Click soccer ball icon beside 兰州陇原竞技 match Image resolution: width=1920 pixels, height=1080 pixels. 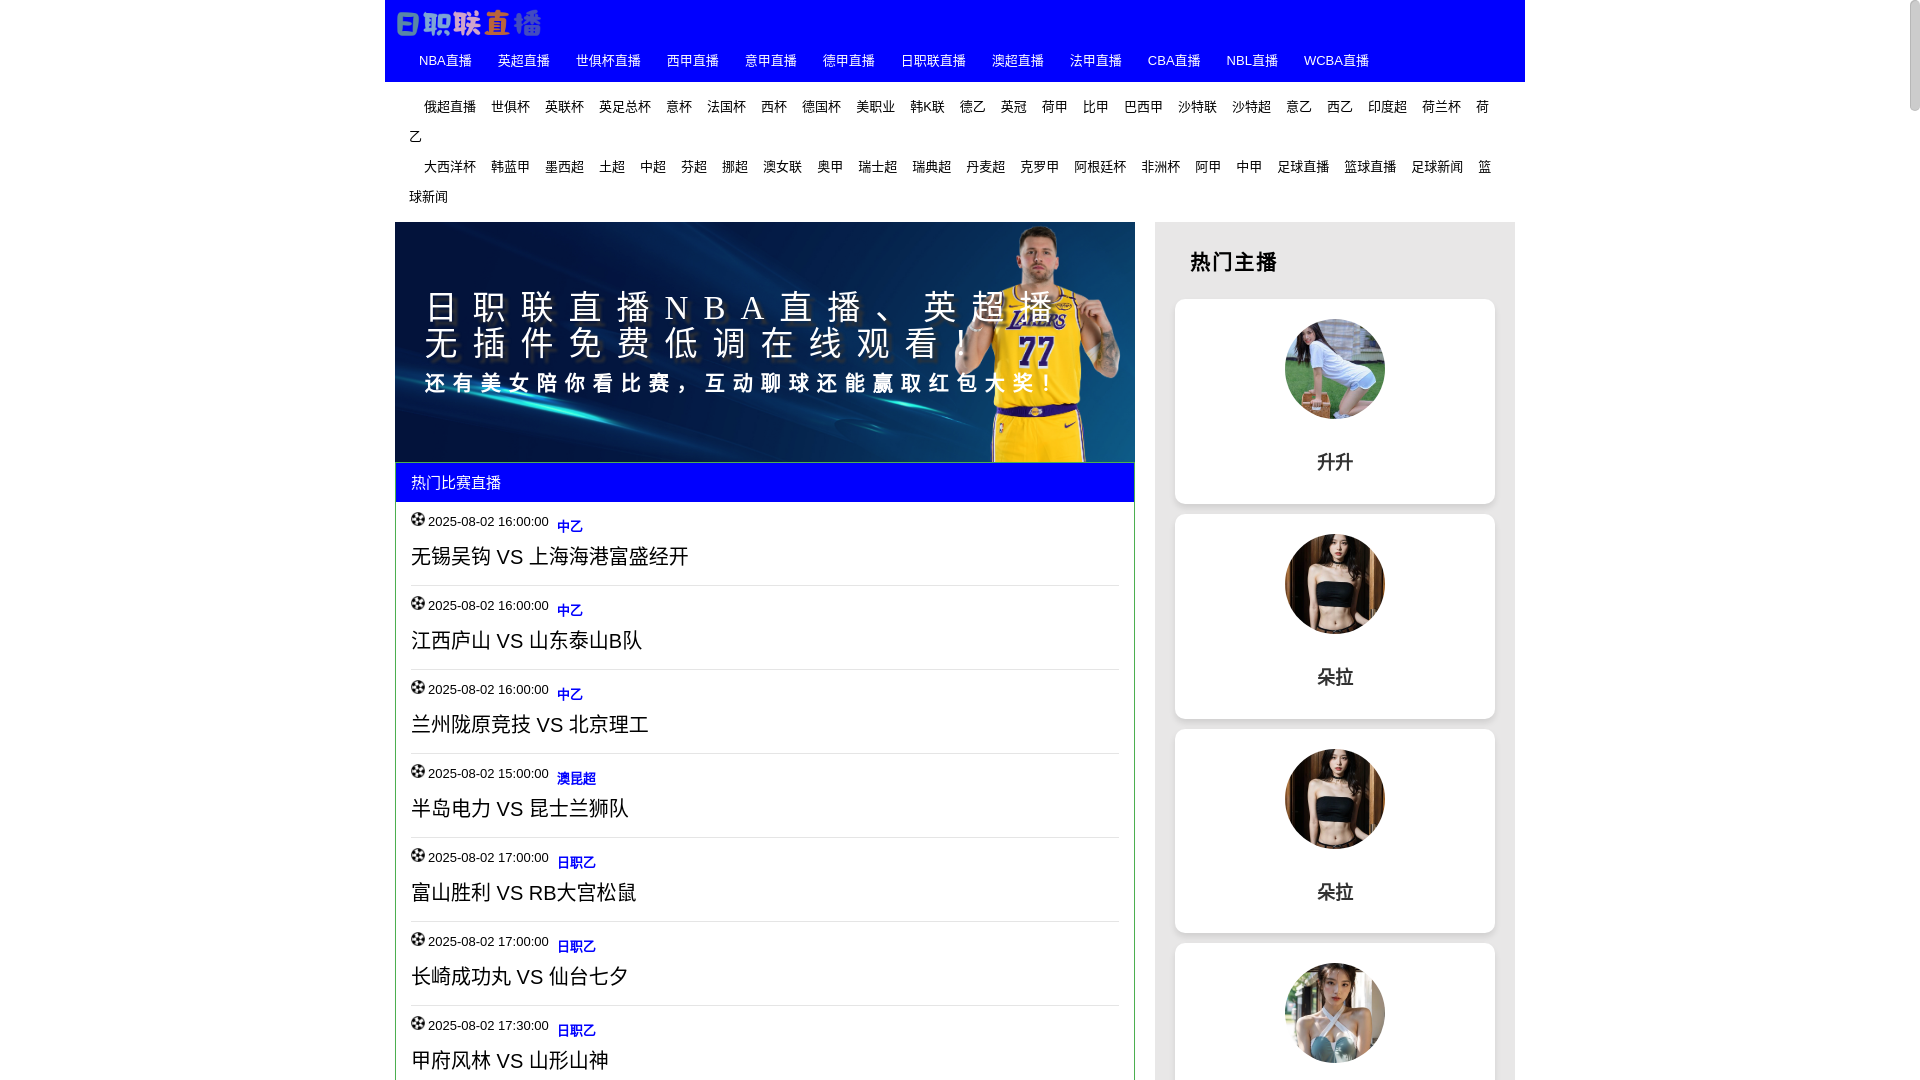click(418, 687)
